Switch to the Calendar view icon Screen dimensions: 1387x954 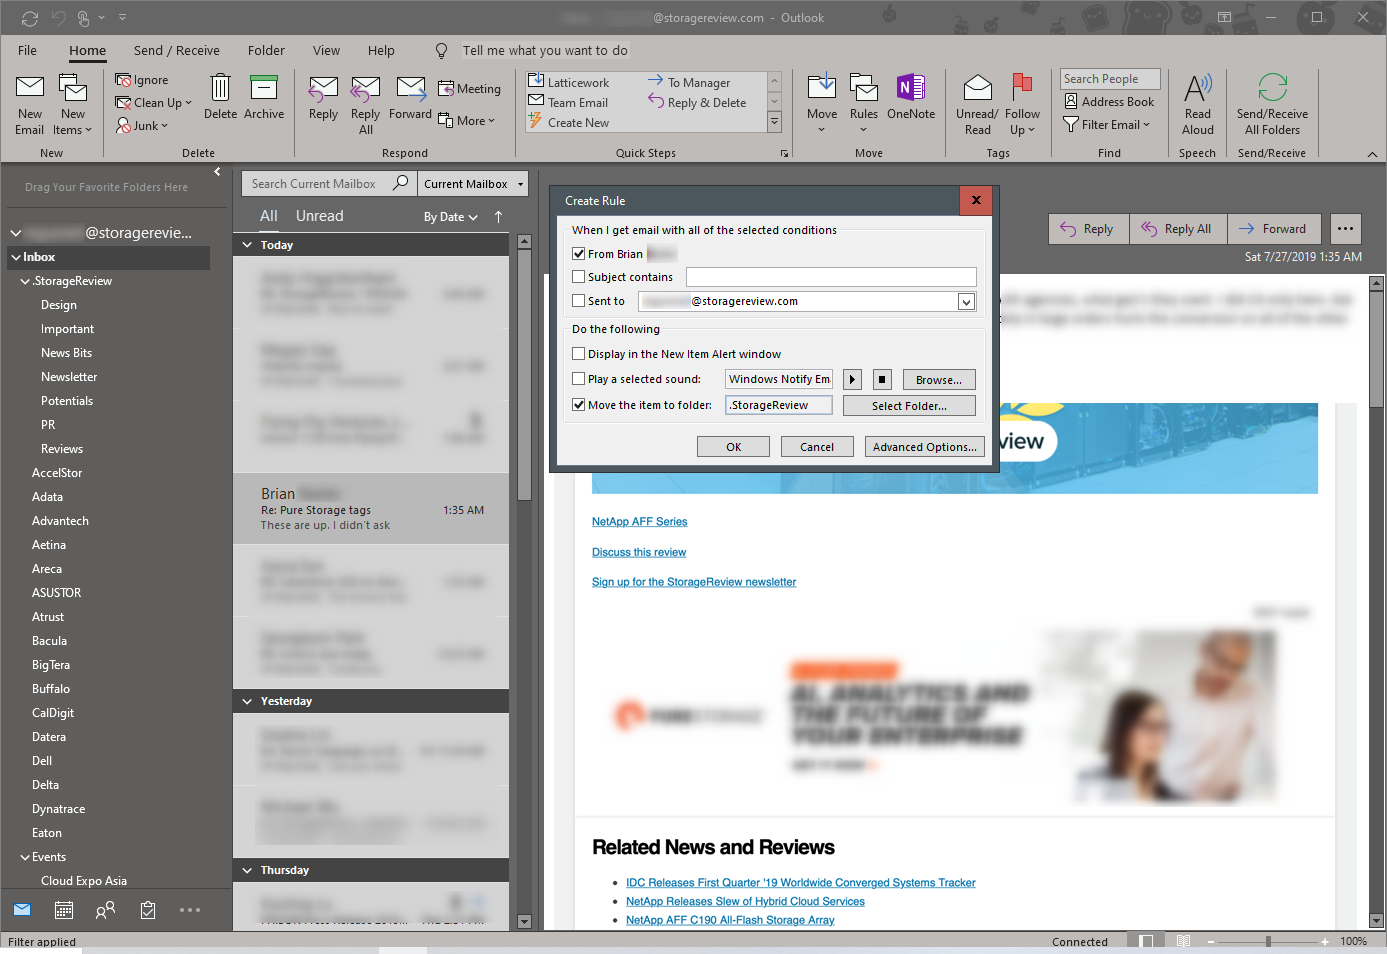pos(64,909)
